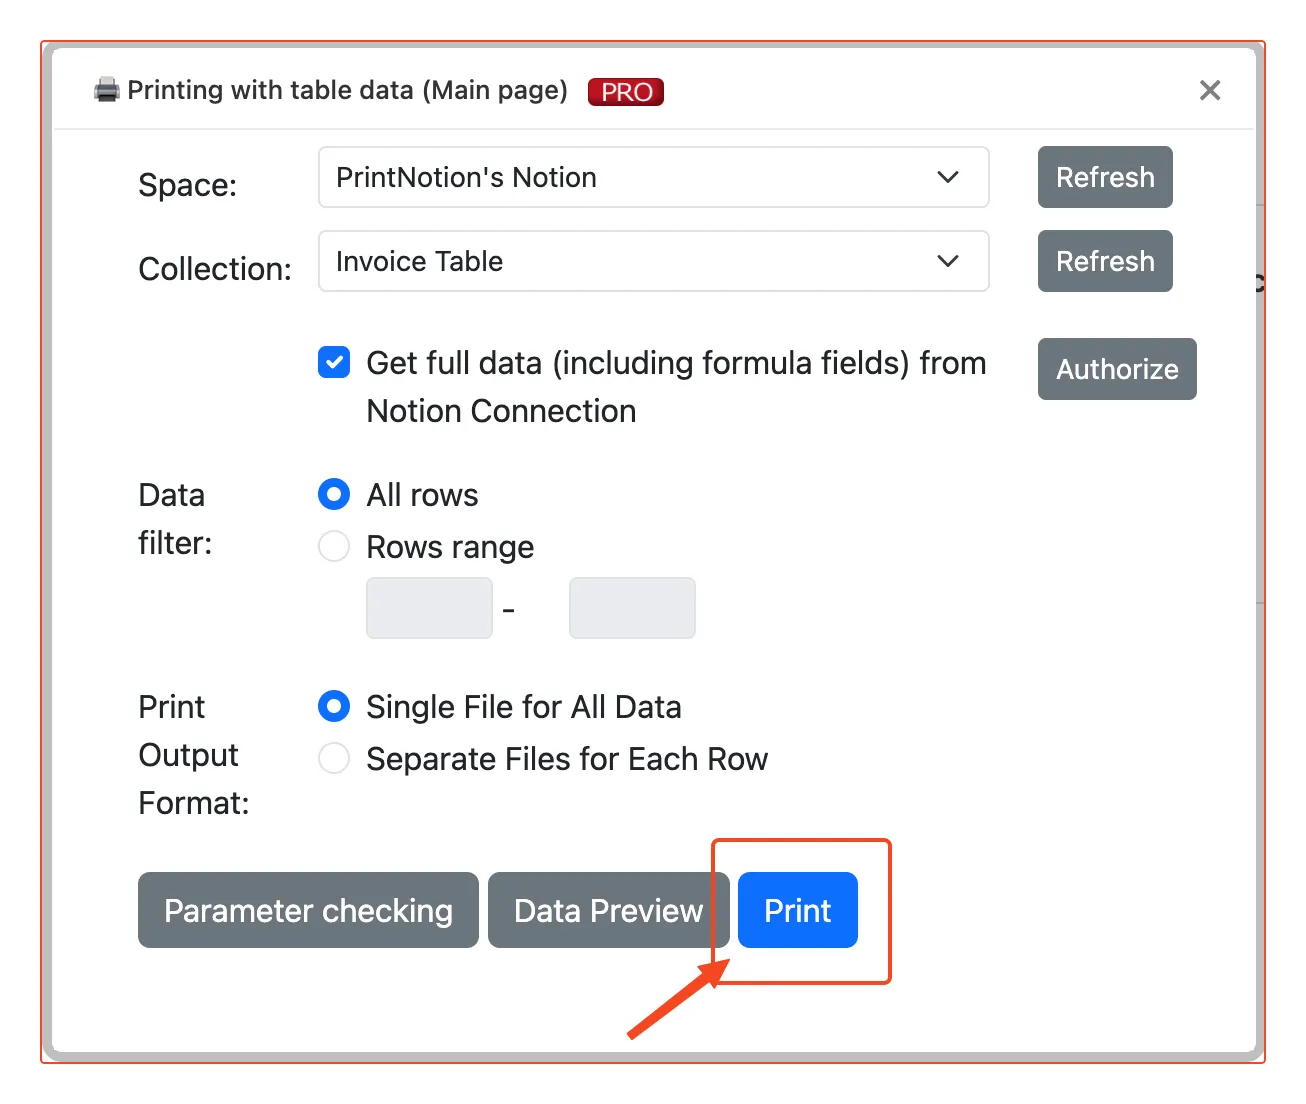Uncheck the Get full data checkbox
The image size is (1306, 1104).
pos(334,362)
